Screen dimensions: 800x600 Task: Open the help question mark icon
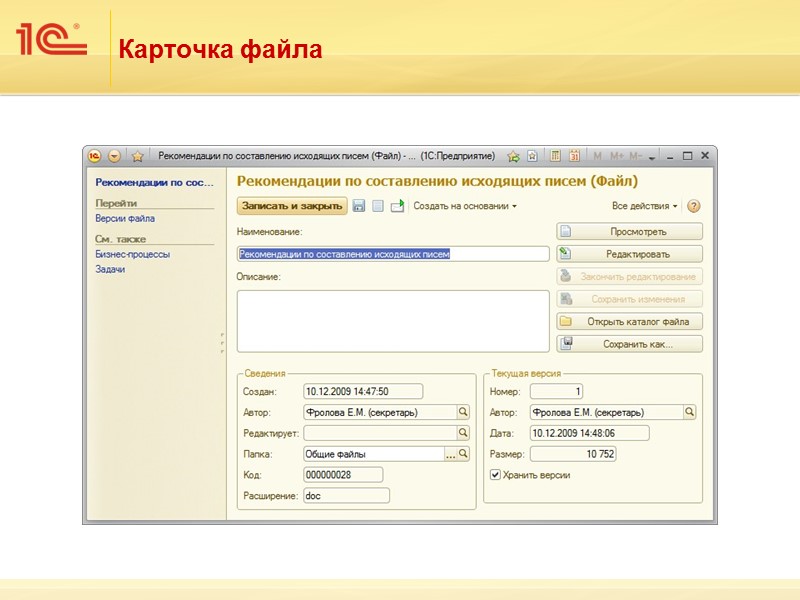point(693,206)
